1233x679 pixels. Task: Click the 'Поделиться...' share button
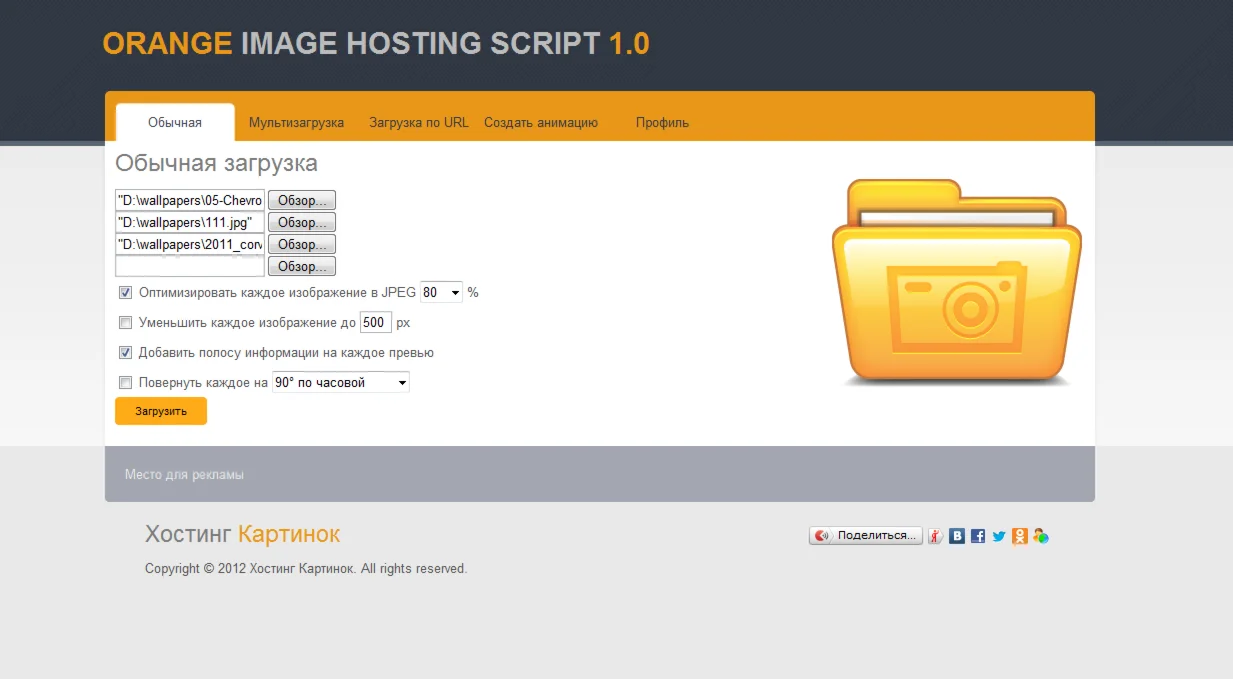pos(866,536)
